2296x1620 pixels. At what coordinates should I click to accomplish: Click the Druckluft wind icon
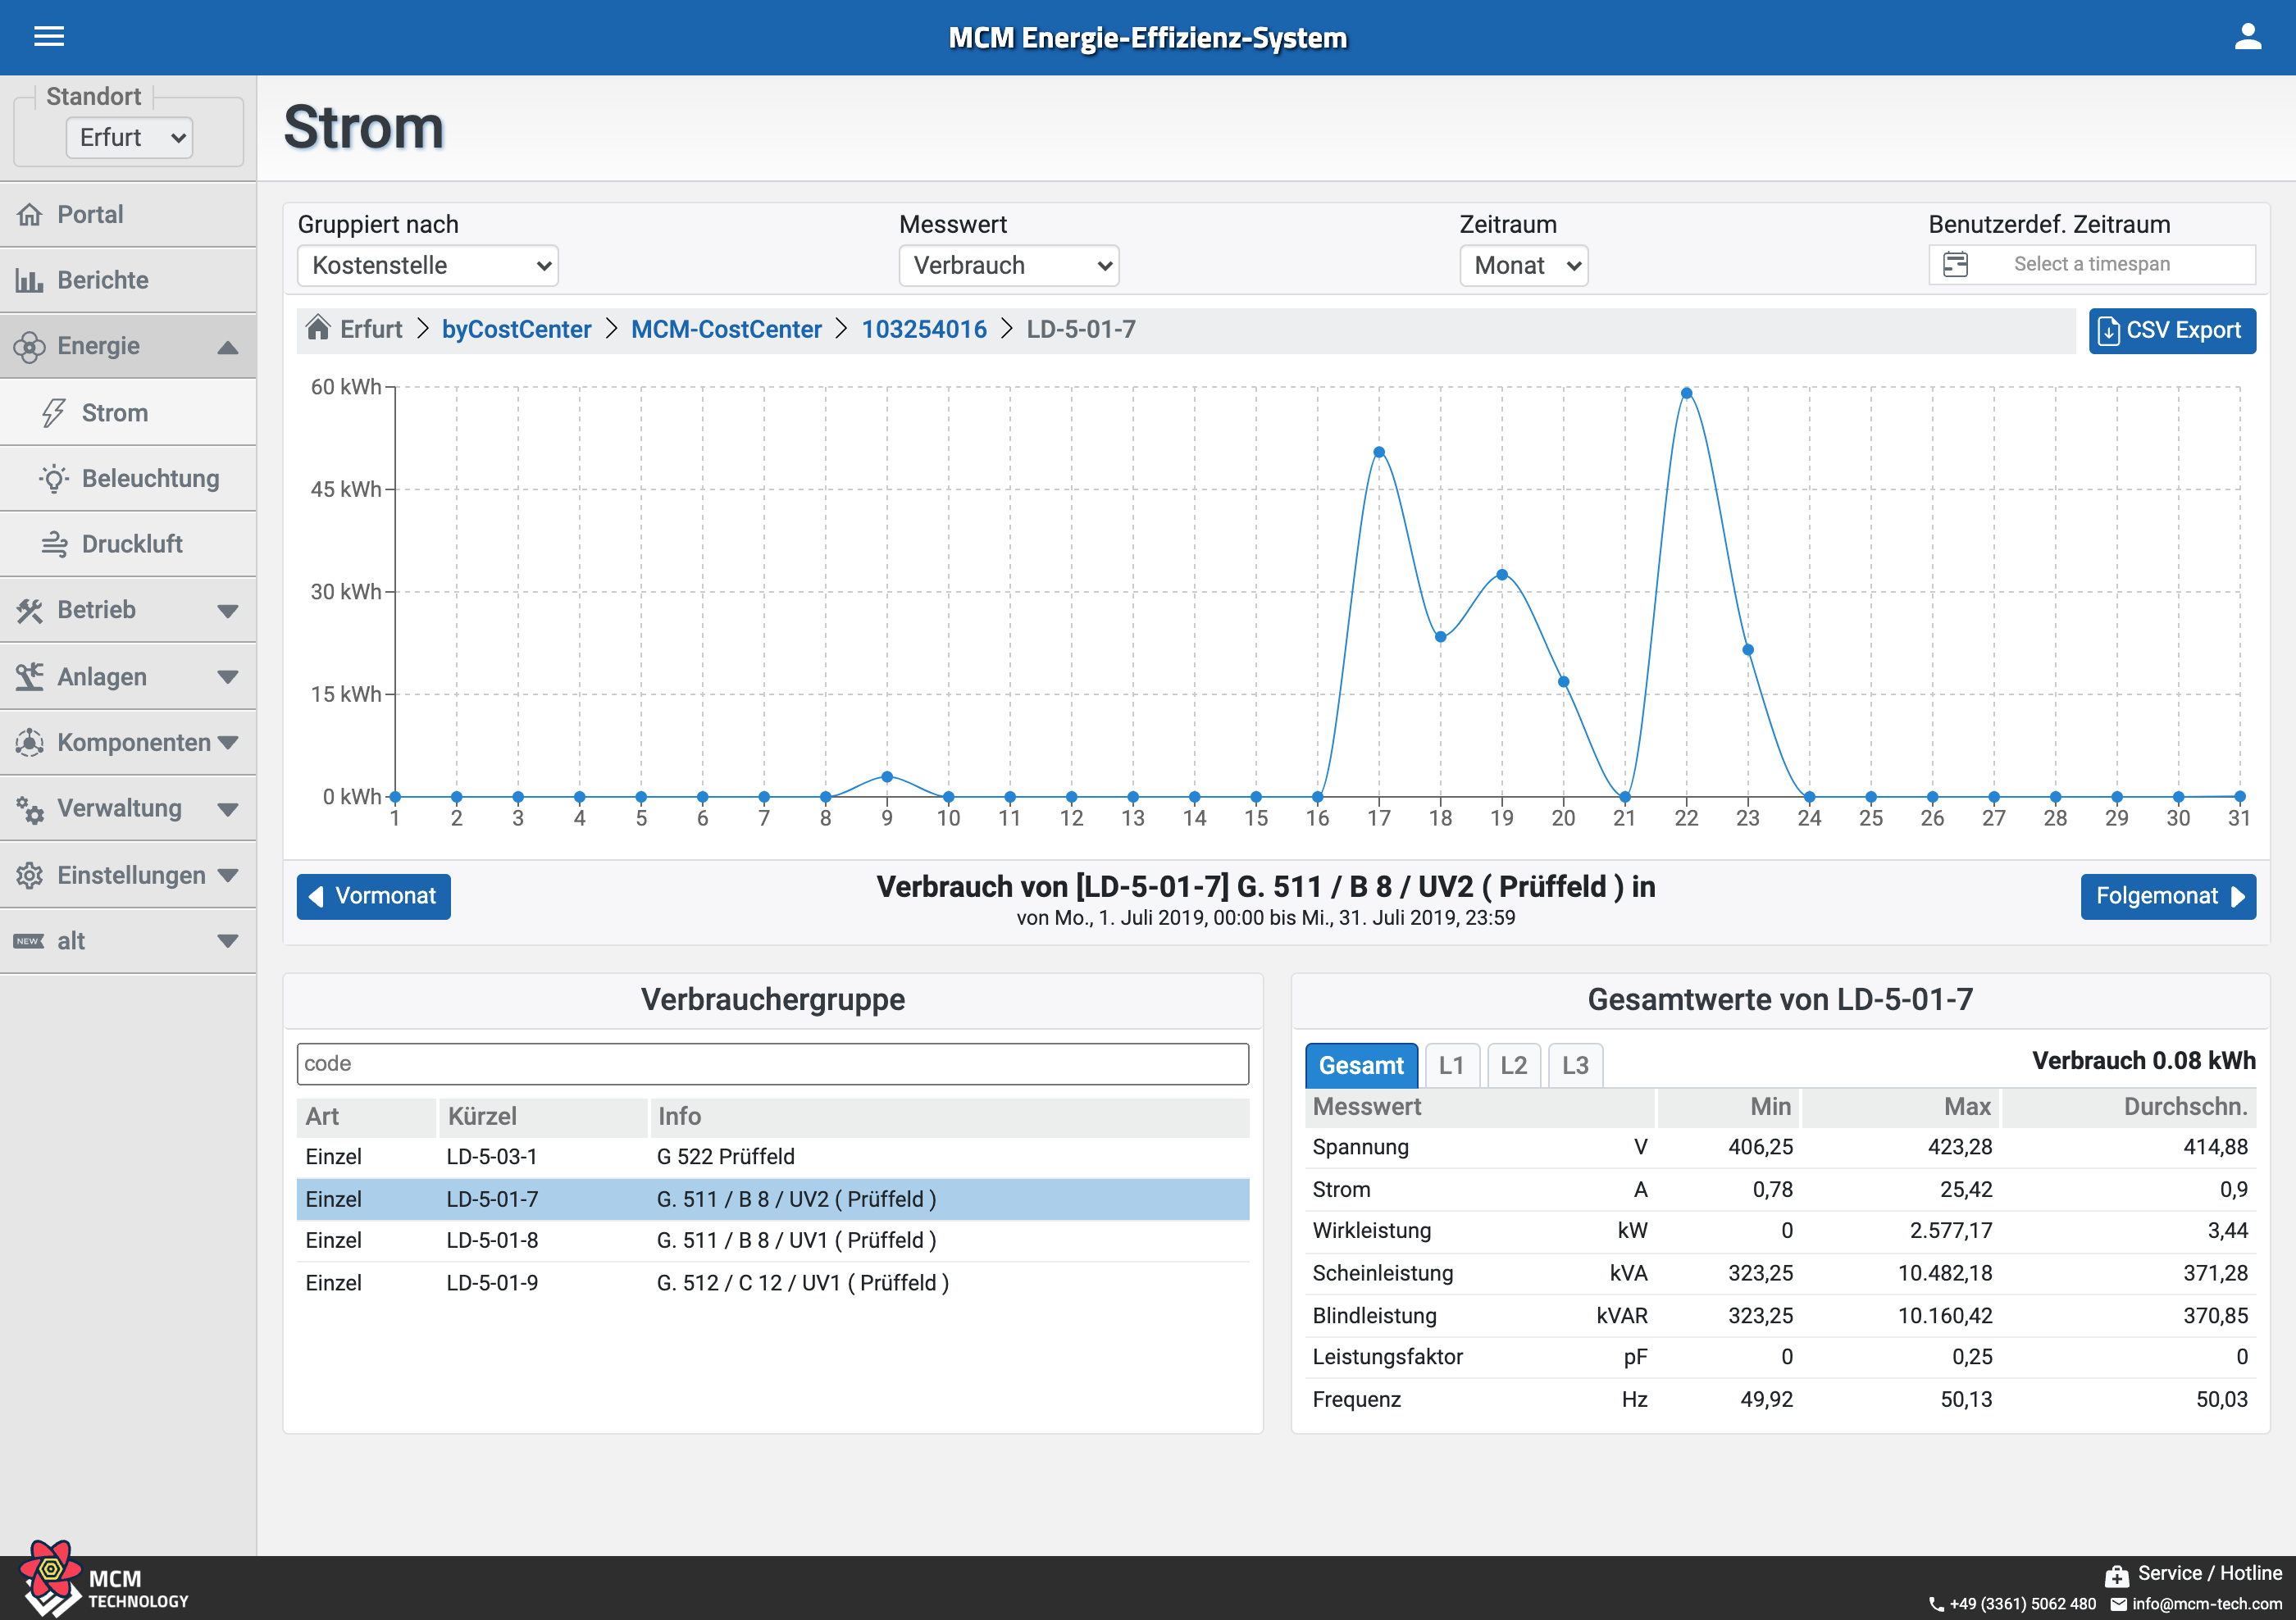[x=54, y=545]
